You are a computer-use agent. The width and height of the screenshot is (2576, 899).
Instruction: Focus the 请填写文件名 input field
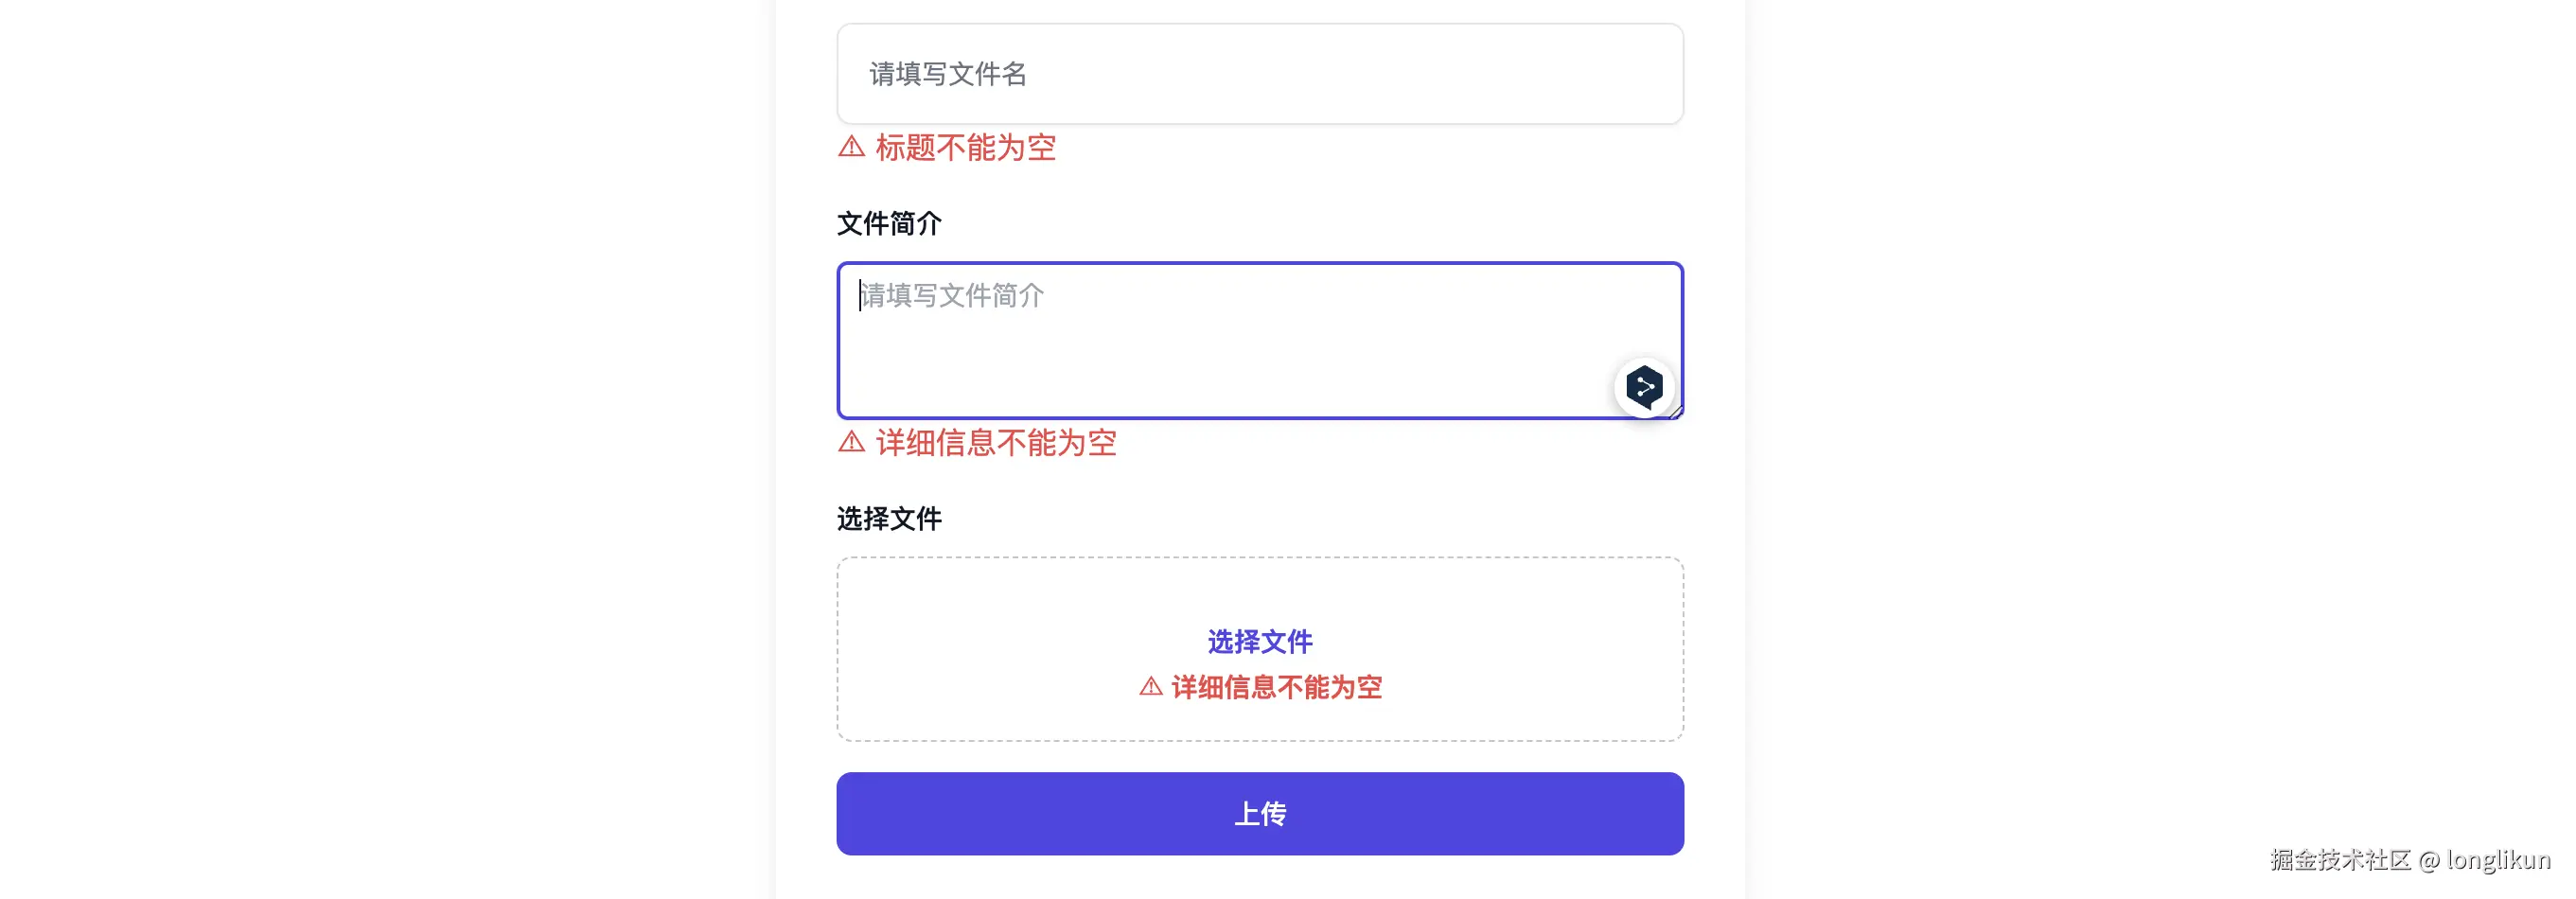coord(1259,74)
